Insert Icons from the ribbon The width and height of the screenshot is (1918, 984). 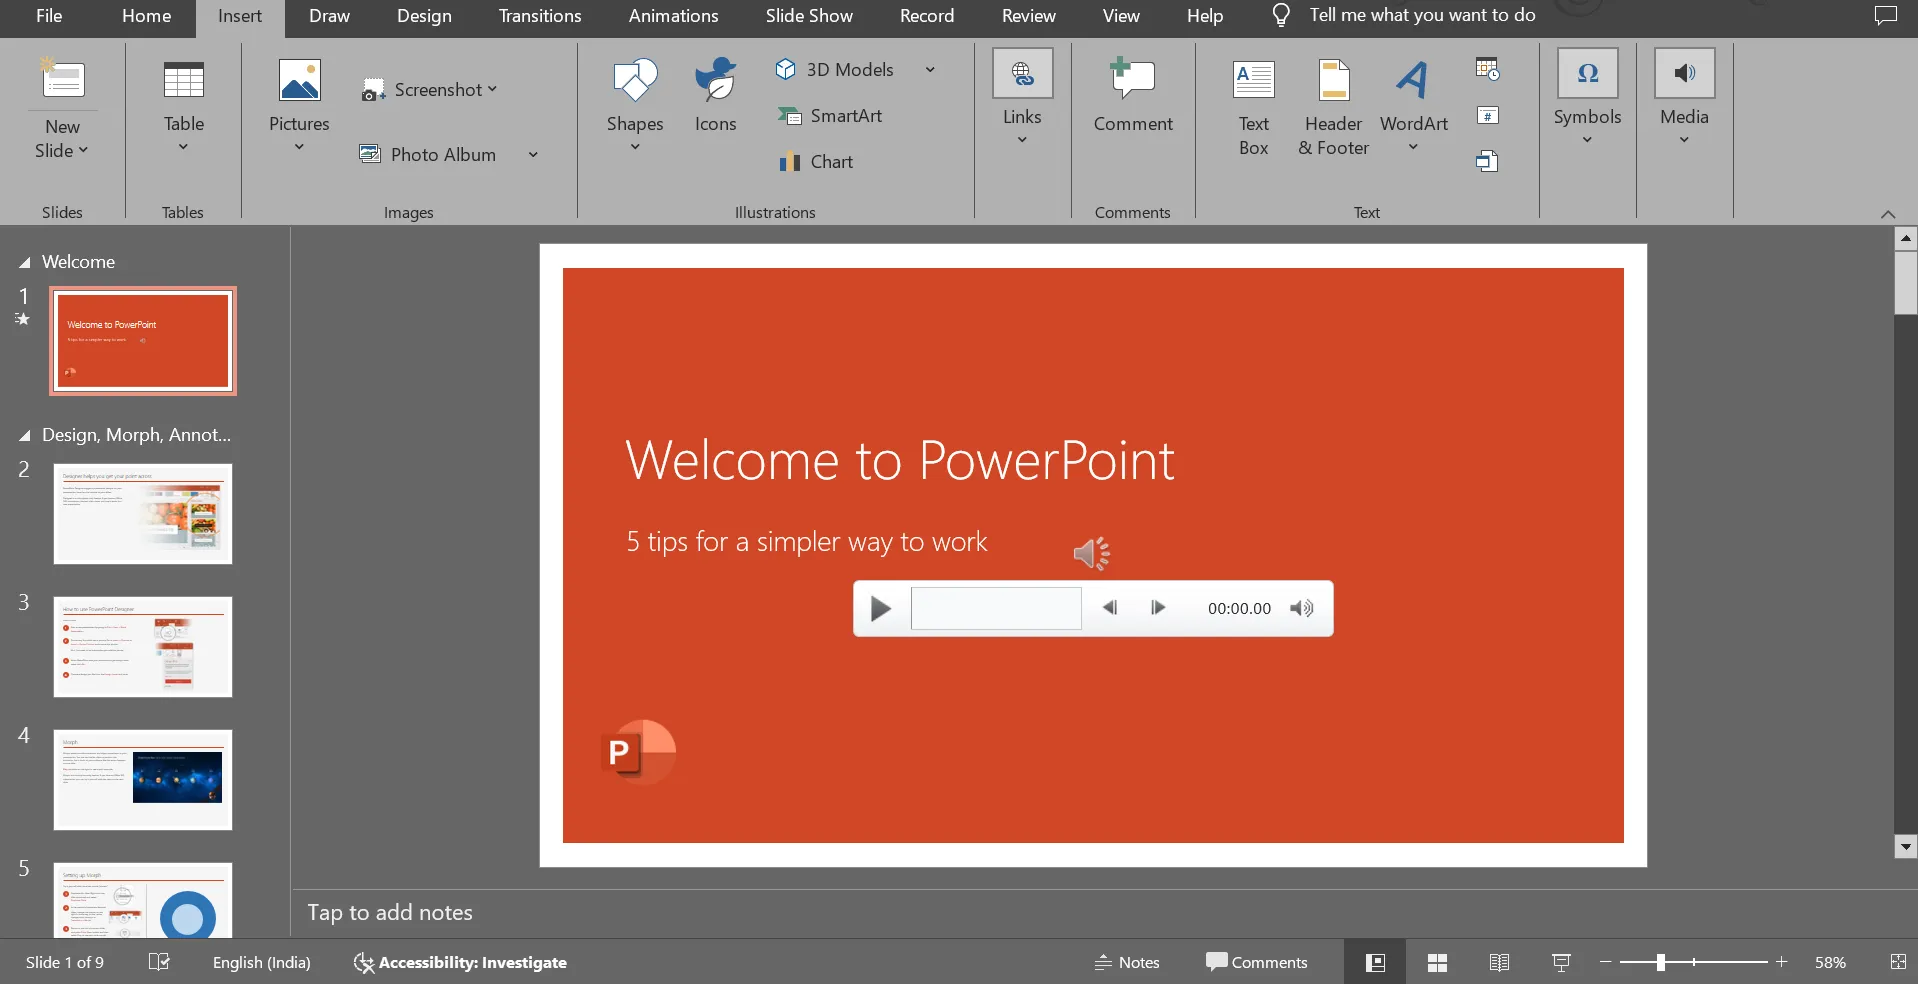click(716, 96)
